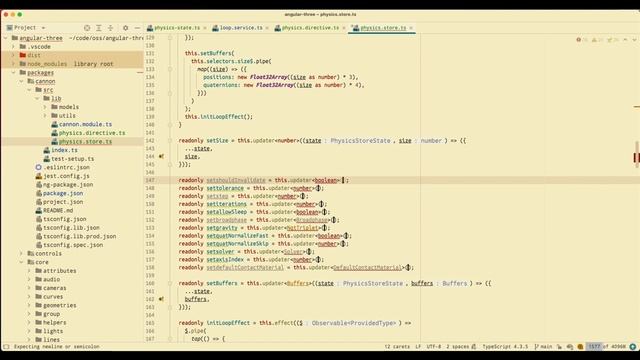This screenshot has width=640, height=360.
Task: Click the editor scrollbar error stripe marker
Action: pyautogui.click(x=636, y=158)
